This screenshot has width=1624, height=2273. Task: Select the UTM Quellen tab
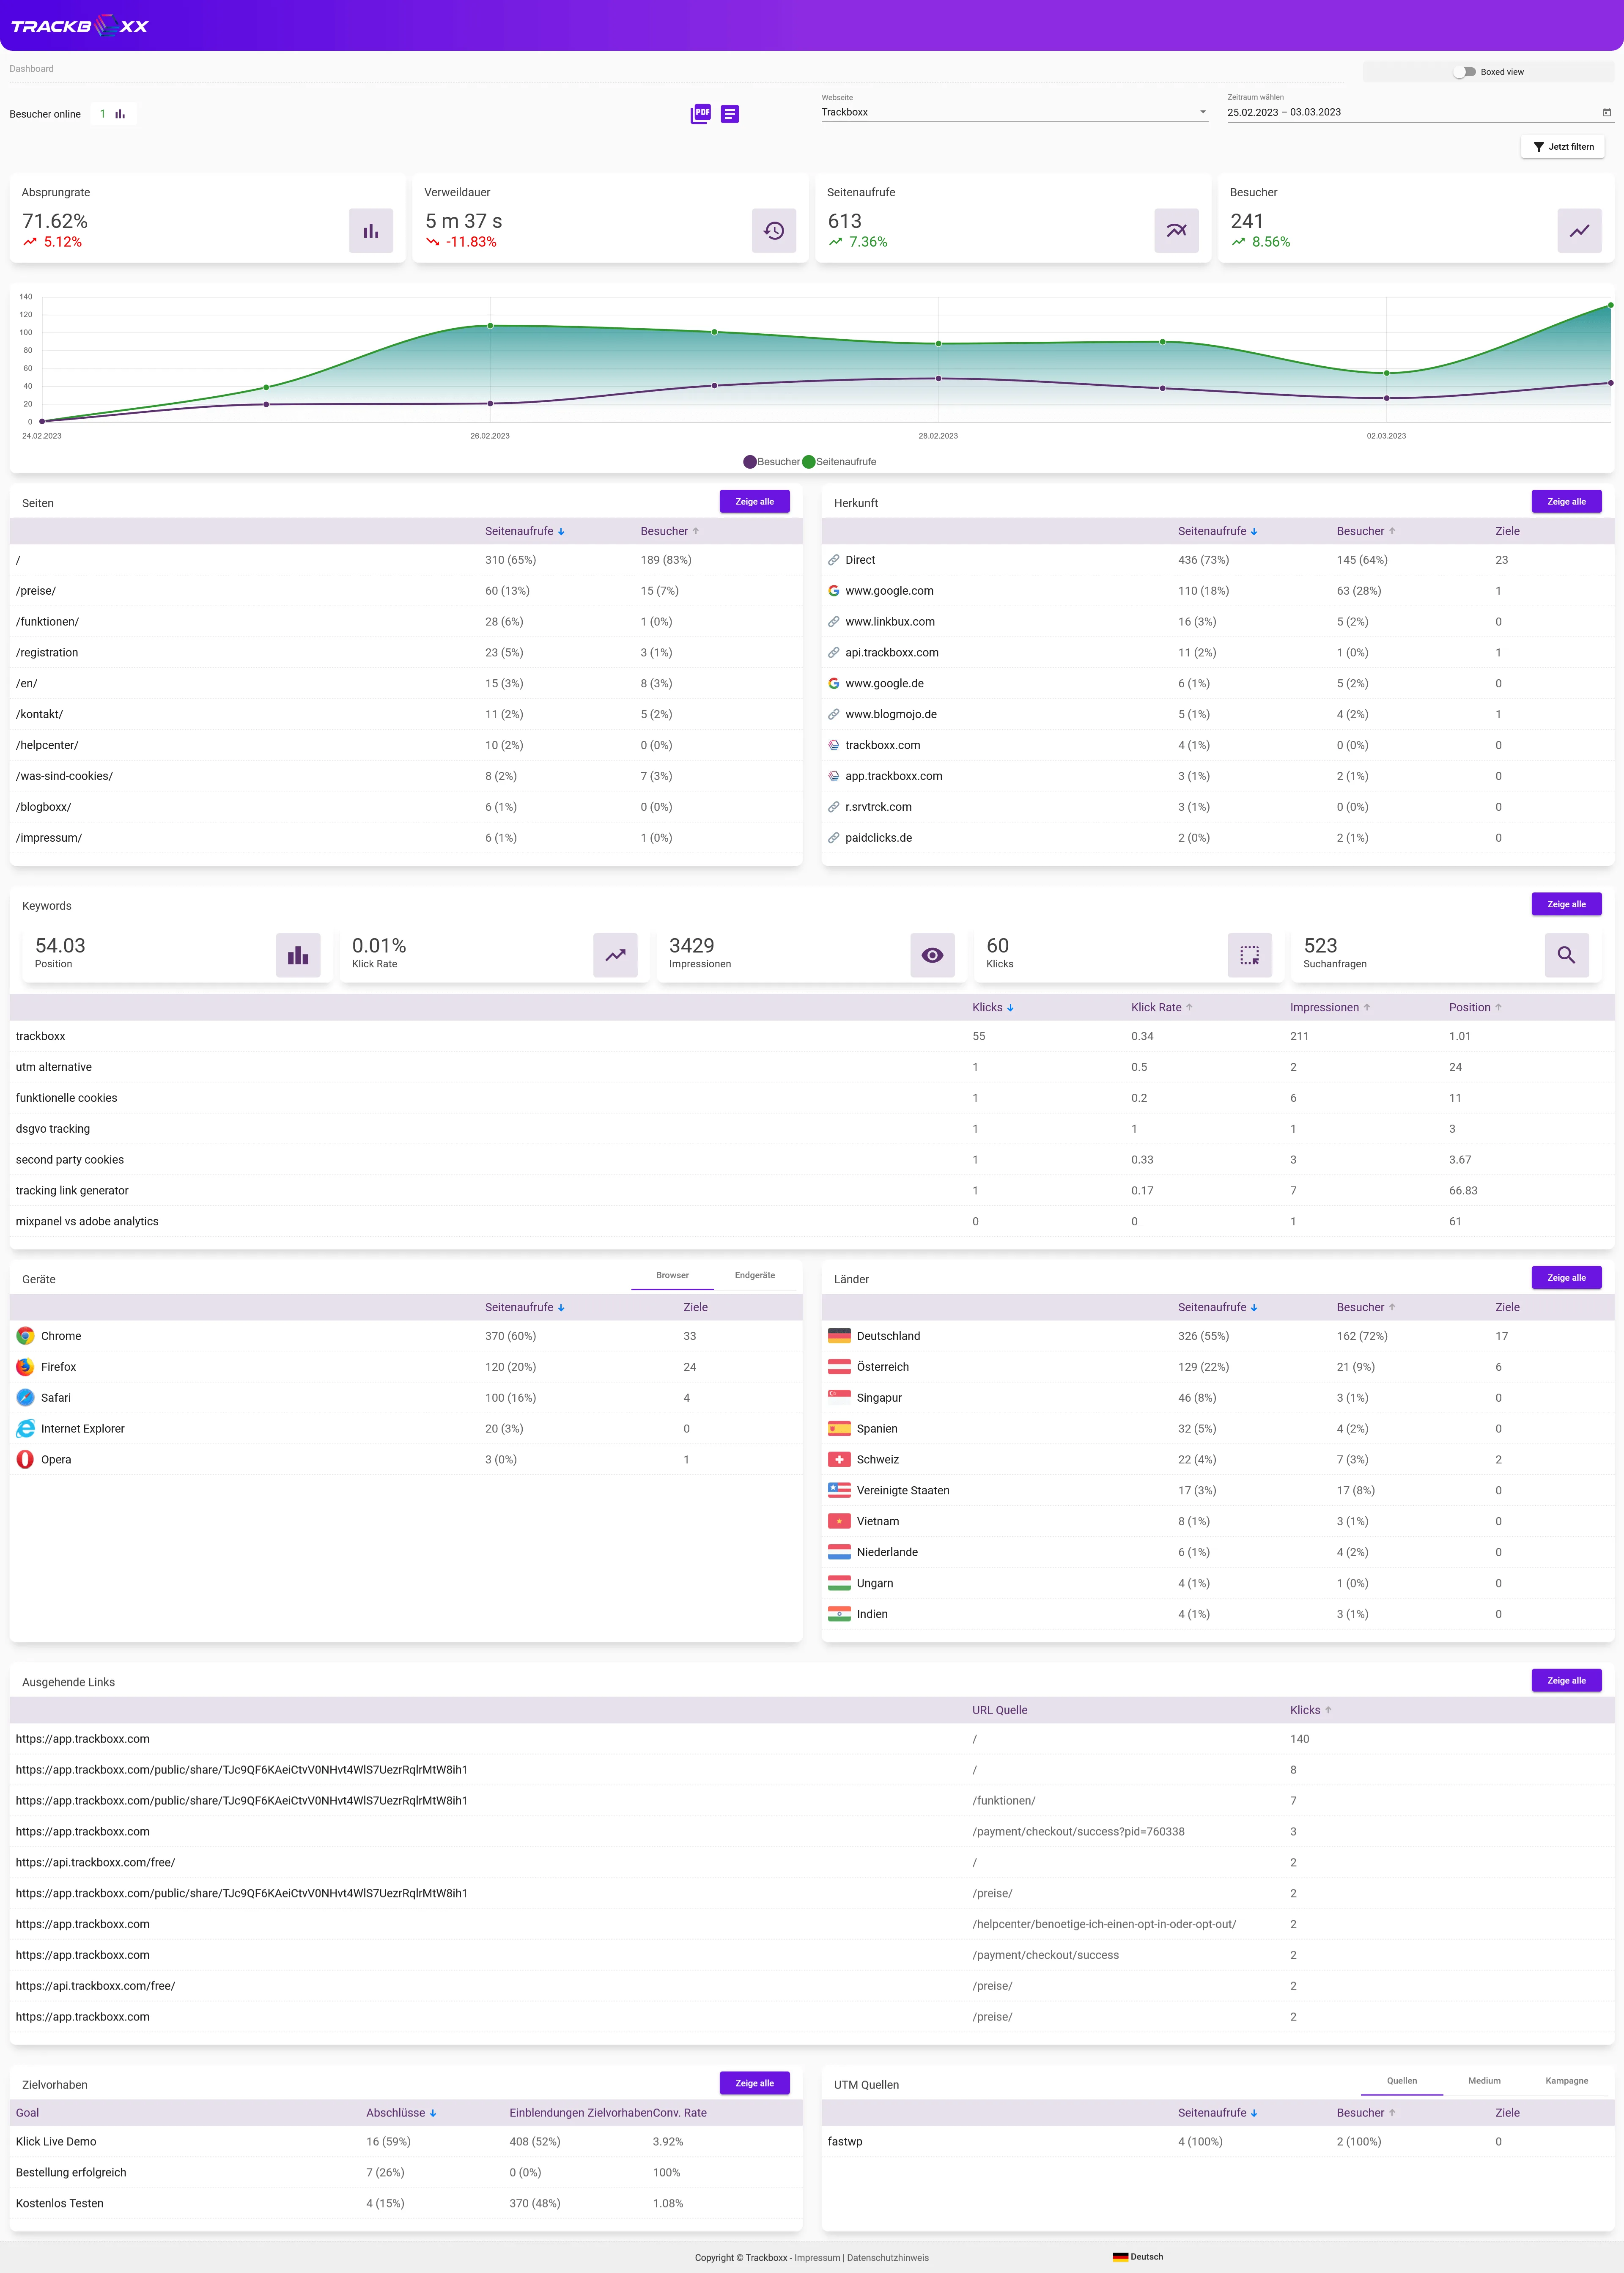pyautogui.click(x=1401, y=2081)
